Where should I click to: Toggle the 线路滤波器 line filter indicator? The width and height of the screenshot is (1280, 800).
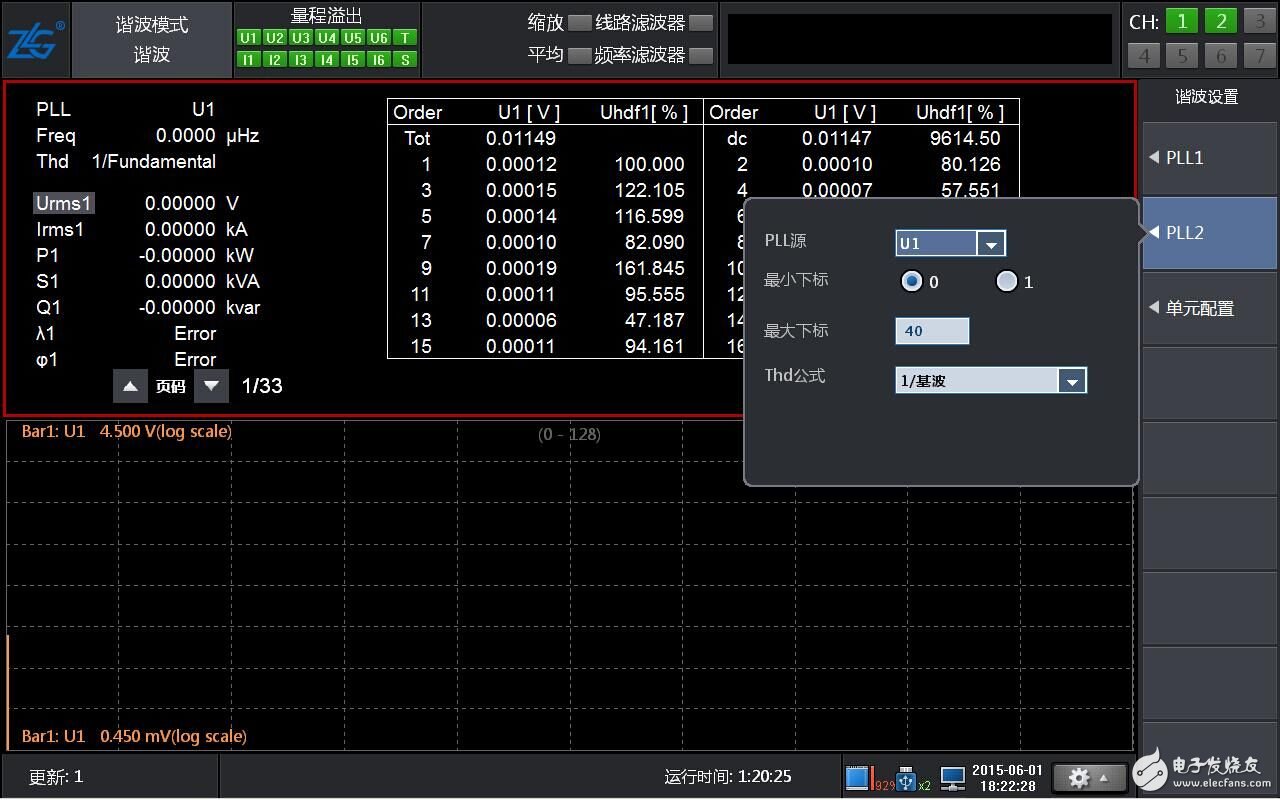pyautogui.click(x=702, y=23)
